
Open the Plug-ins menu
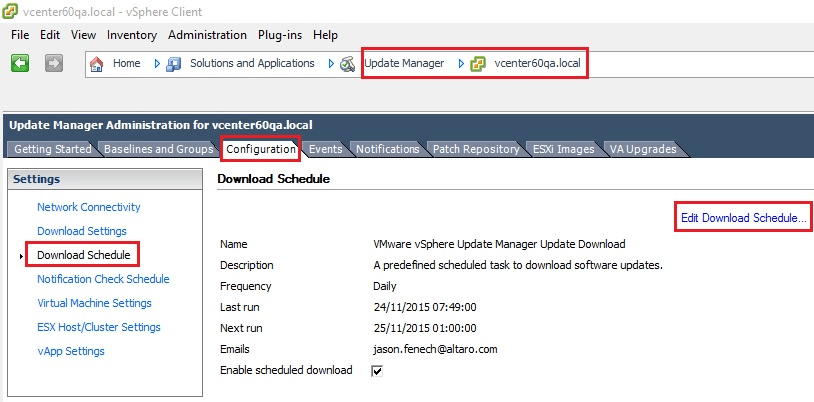[280, 35]
